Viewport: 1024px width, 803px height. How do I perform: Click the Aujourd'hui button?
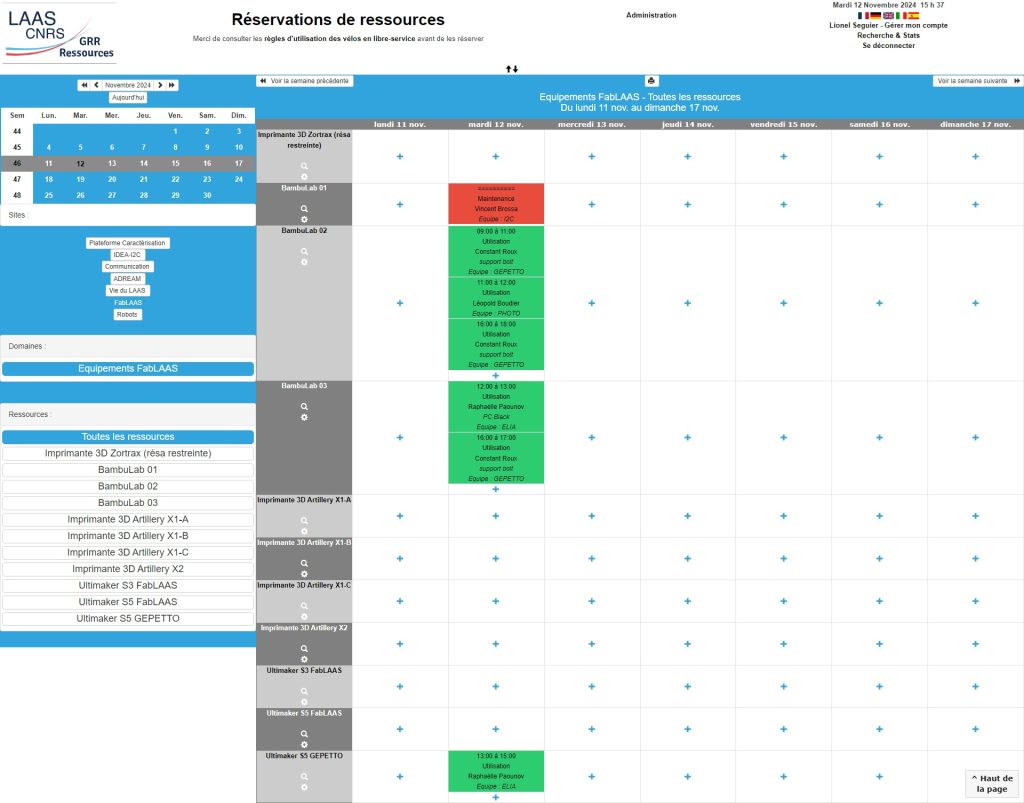128,97
